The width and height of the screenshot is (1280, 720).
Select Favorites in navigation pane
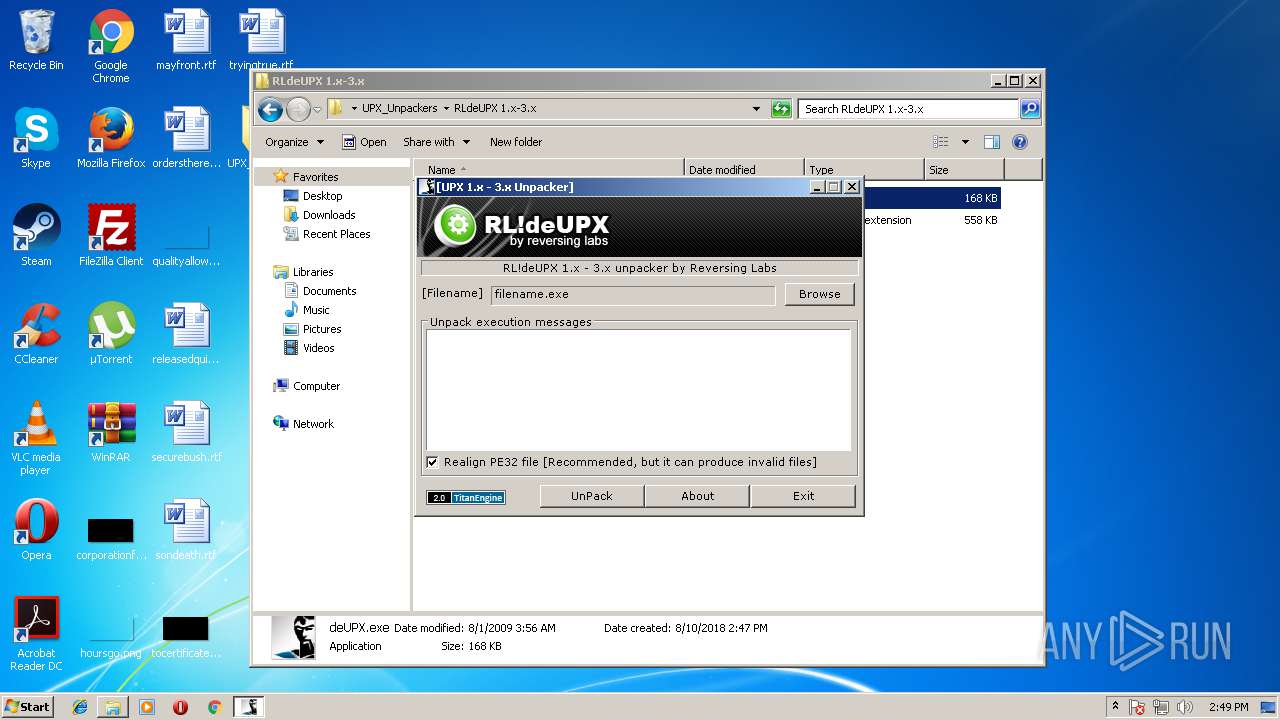(315, 177)
